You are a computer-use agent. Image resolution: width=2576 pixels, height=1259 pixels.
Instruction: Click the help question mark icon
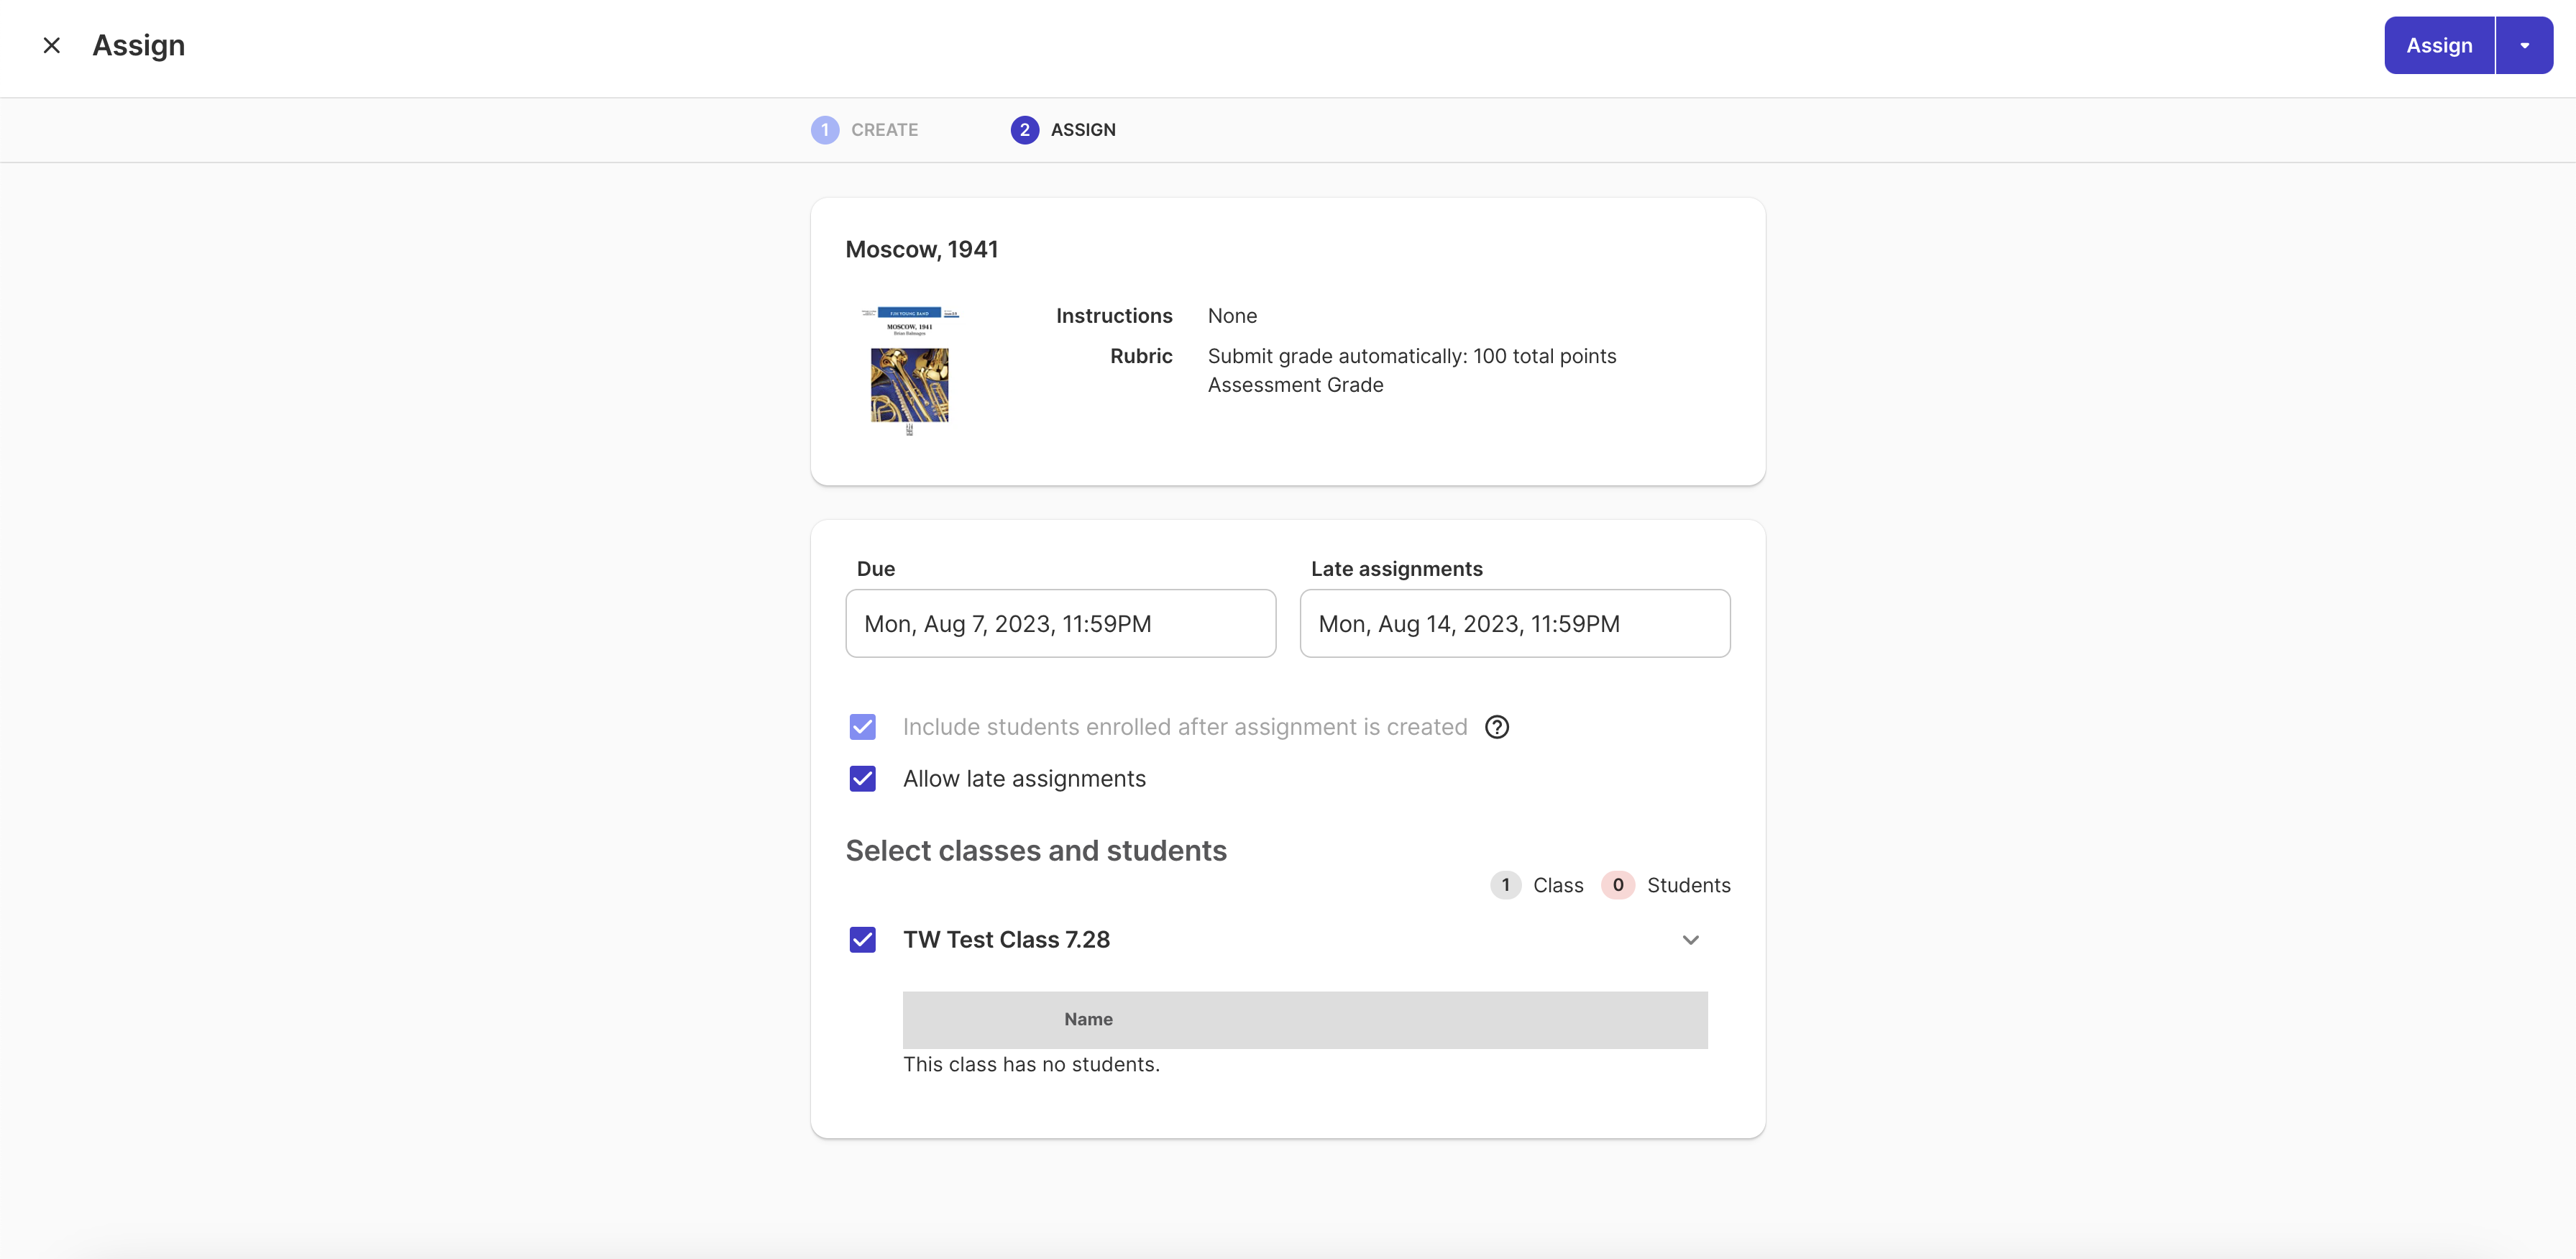(1496, 727)
